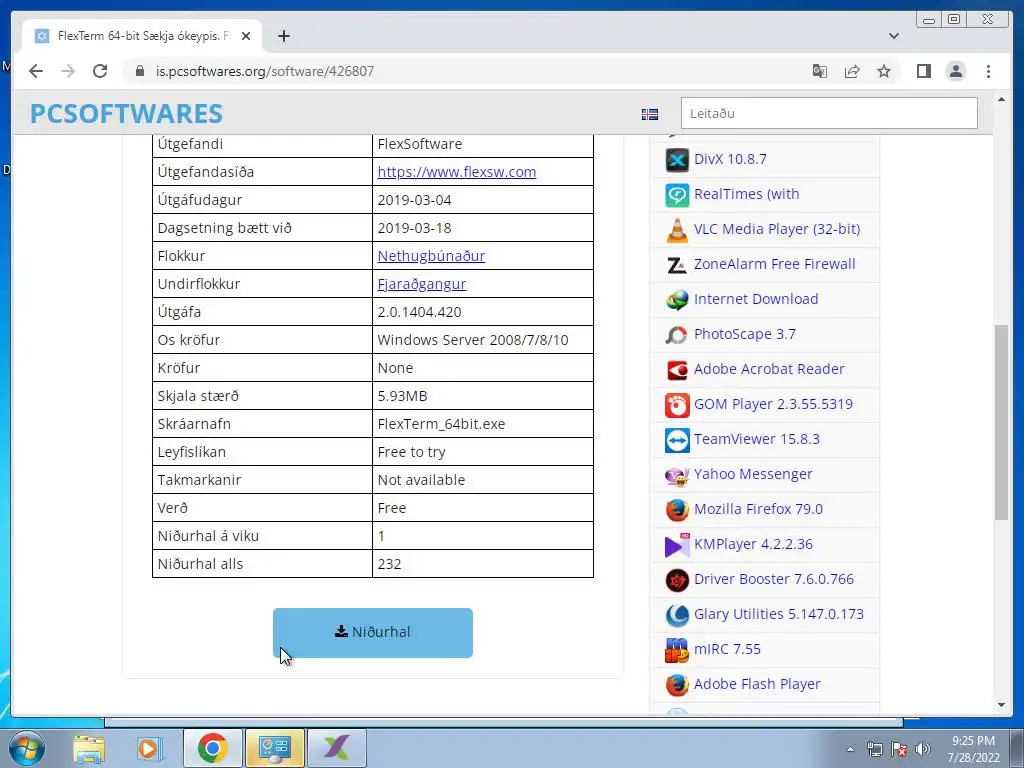
Task: Select the 5.93MB file size cell
Action: pyautogui.click(x=483, y=396)
